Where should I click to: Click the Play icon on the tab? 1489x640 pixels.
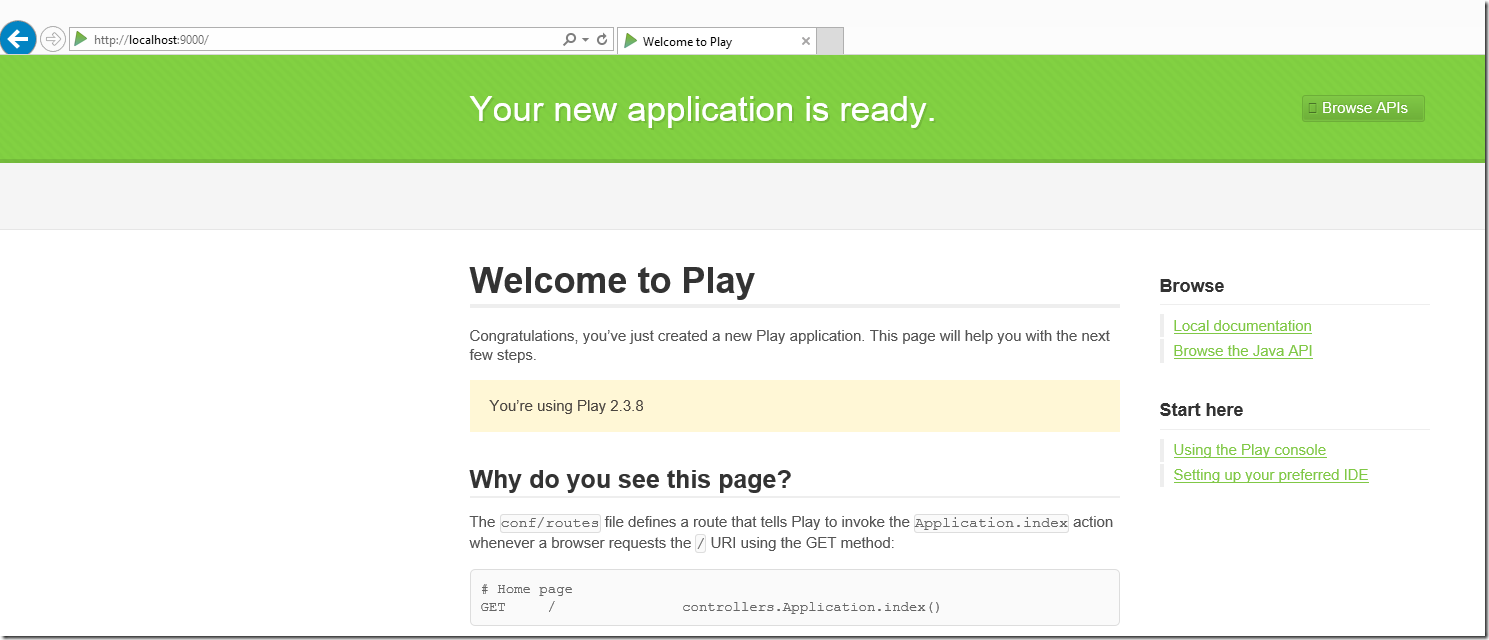[630, 41]
